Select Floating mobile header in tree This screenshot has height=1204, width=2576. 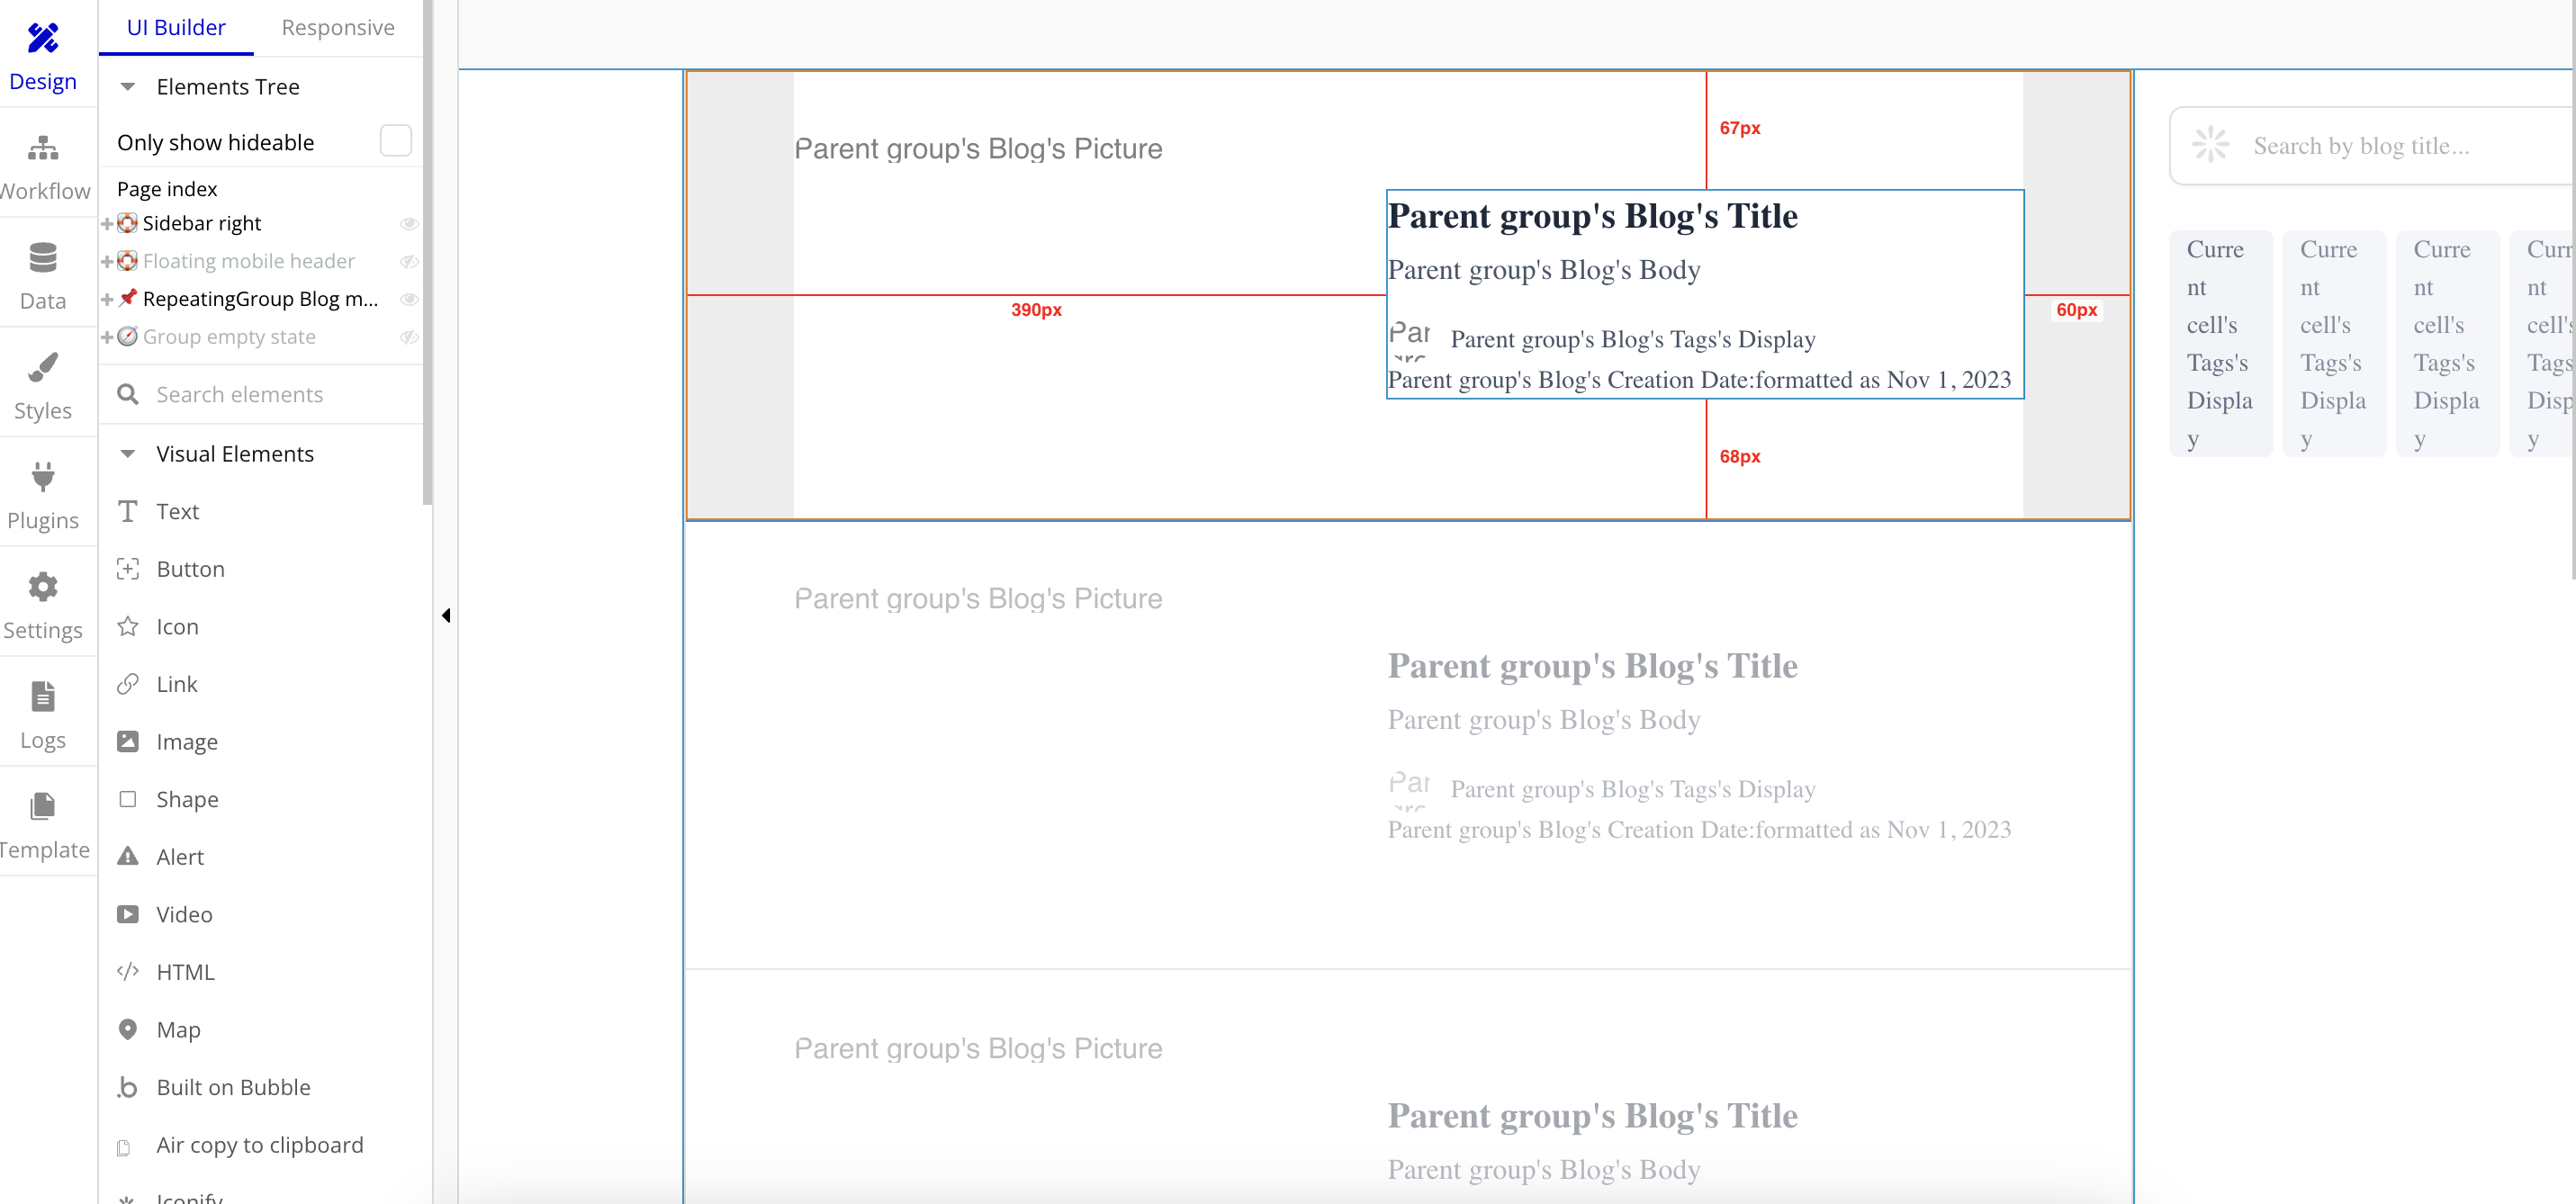248,261
